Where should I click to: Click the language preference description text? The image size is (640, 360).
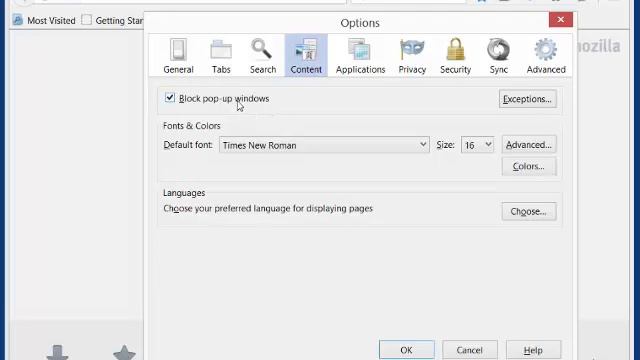click(x=268, y=209)
